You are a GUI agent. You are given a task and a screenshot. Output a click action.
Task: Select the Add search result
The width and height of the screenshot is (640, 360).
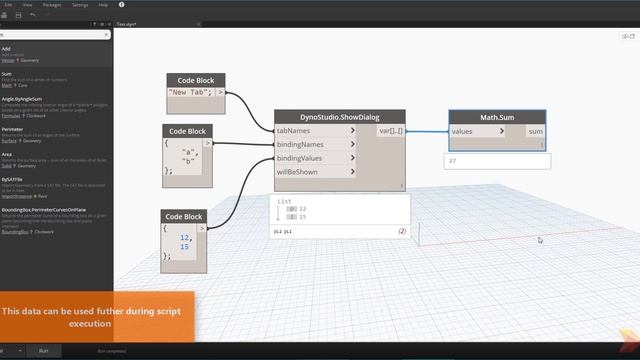[x=56, y=54]
